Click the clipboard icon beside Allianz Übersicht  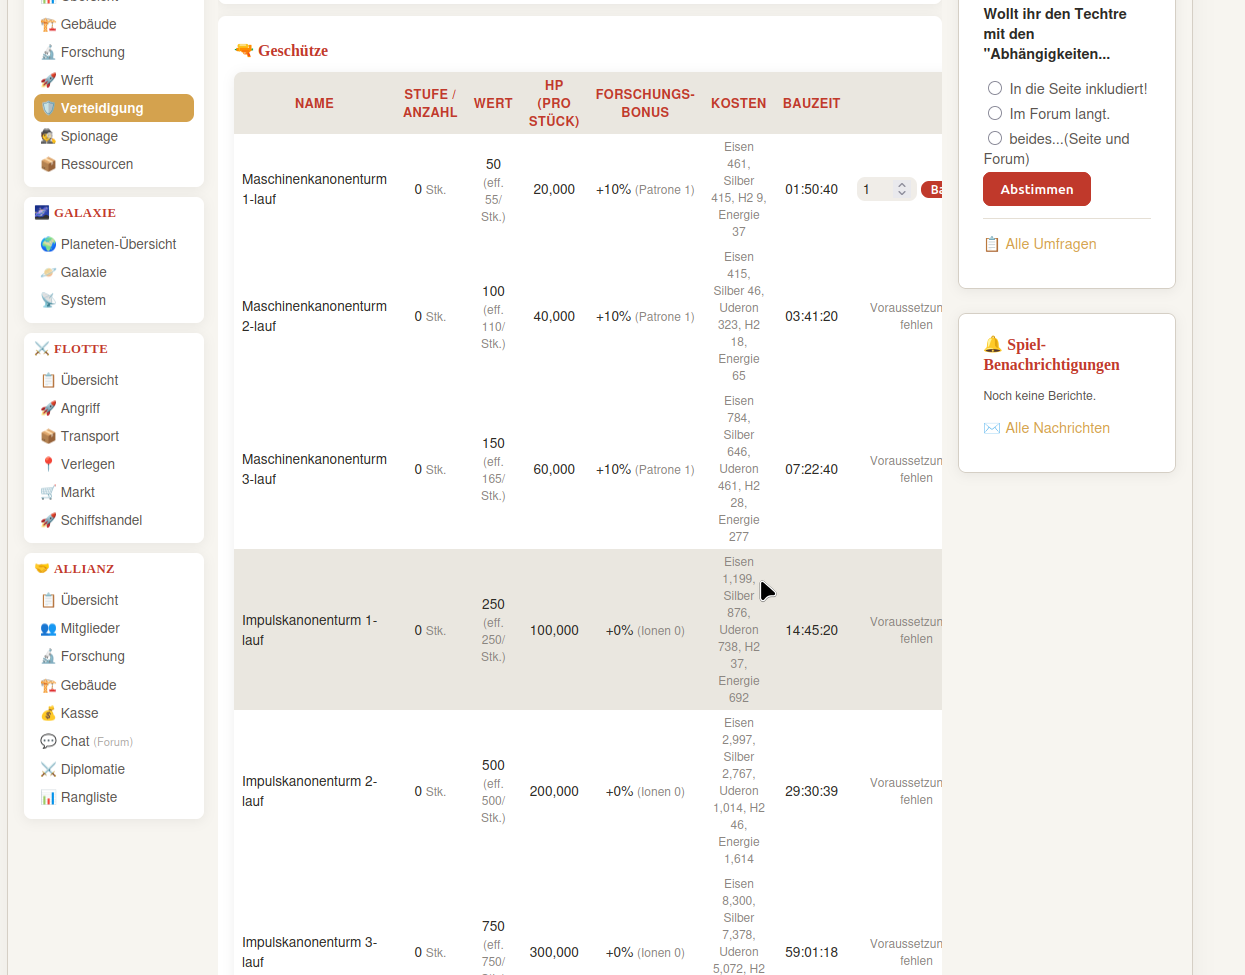(x=48, y=600)
